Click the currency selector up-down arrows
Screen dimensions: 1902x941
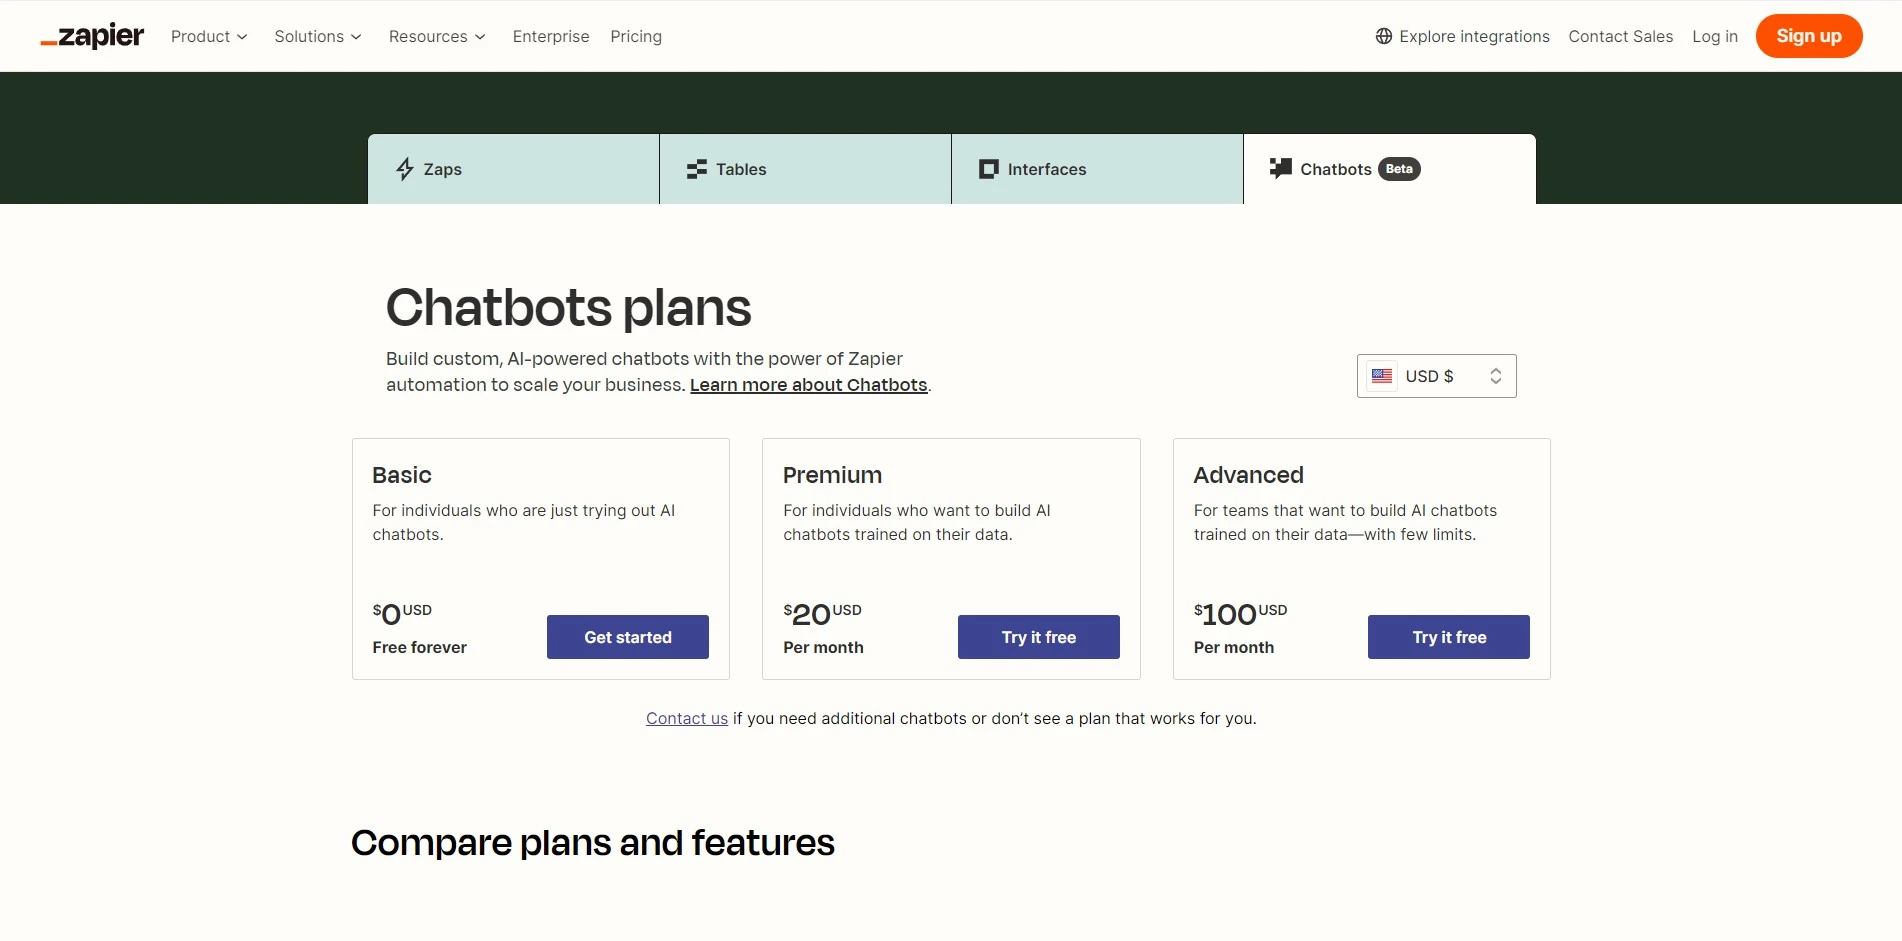tap(1496, 376)
